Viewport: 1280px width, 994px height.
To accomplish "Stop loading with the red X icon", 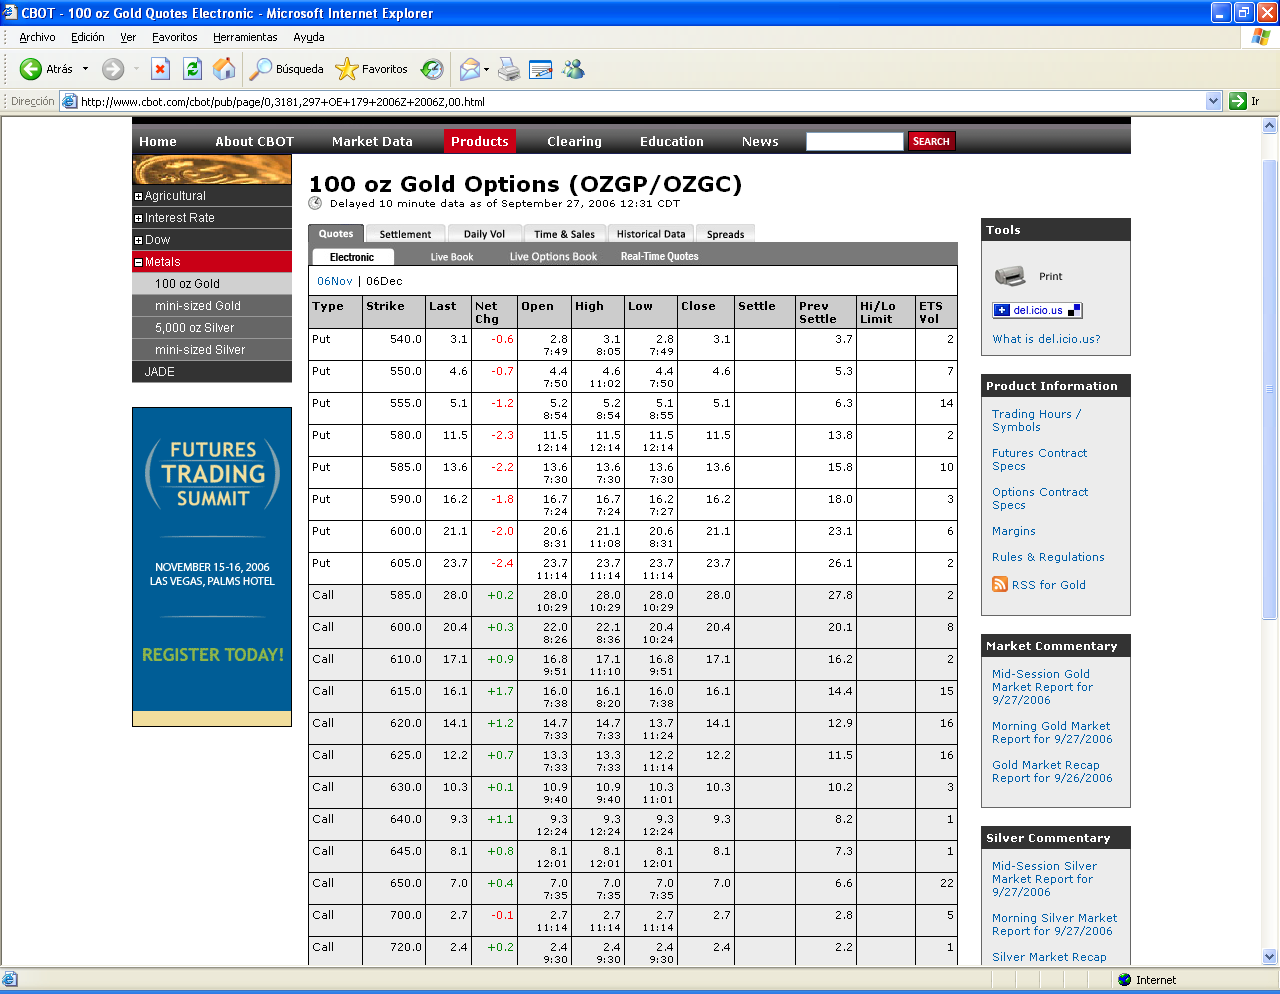I will [x=160, y=69].
